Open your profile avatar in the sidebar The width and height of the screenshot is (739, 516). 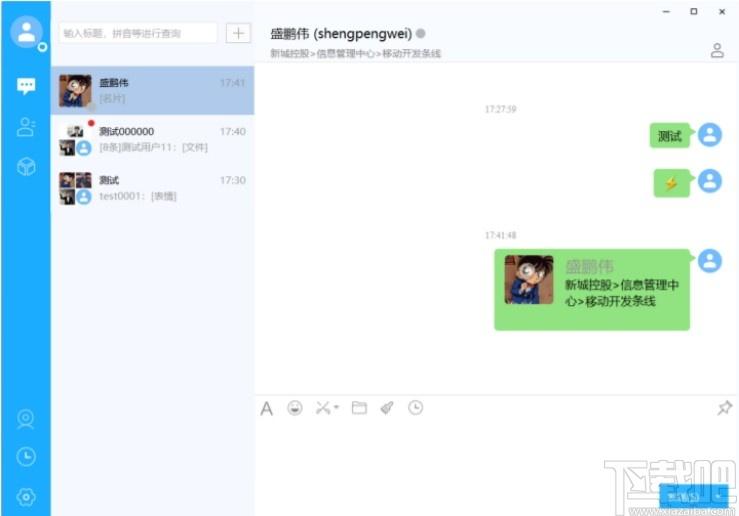pyautogui.click(x=26, y=32)
